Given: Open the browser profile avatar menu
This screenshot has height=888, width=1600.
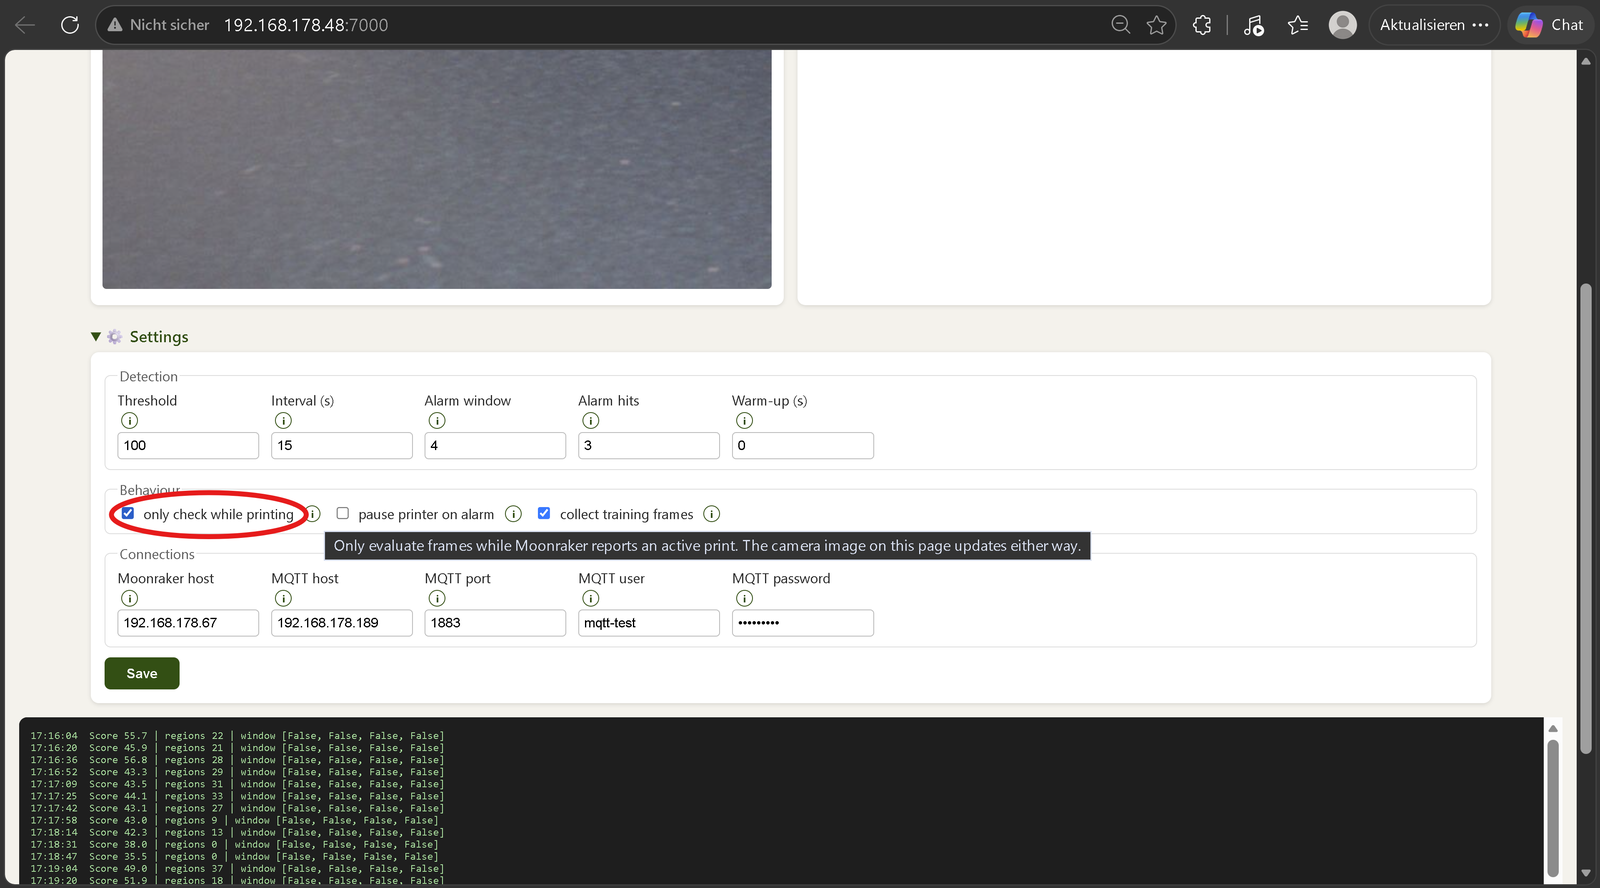Looking at the screenshot, I should click(x=1343, y=25).
